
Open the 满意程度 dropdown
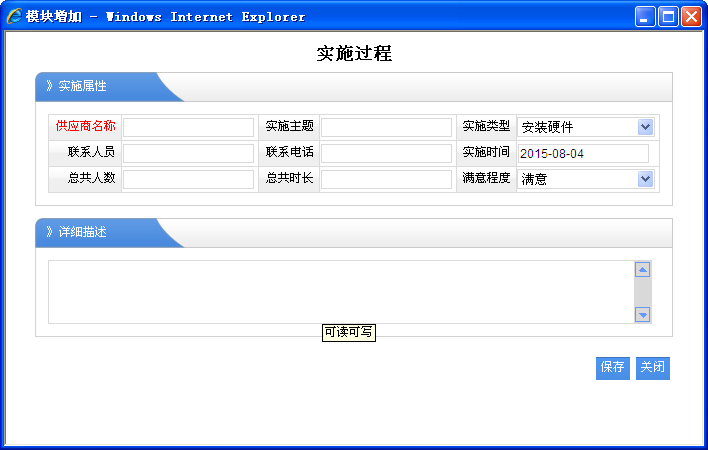point(645,179)
